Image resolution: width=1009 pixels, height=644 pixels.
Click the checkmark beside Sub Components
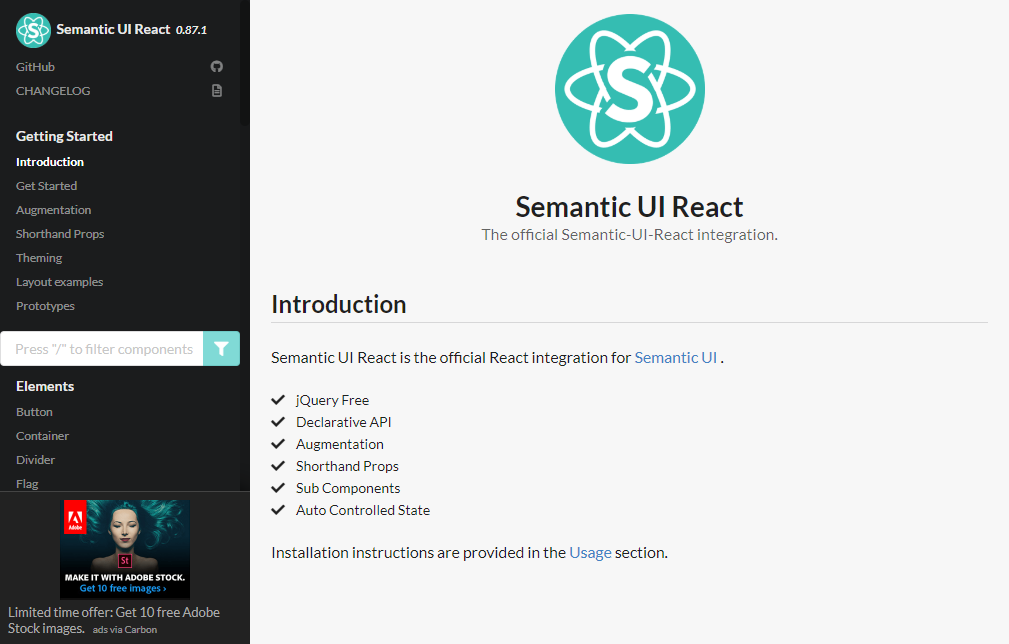pos(278,488)
